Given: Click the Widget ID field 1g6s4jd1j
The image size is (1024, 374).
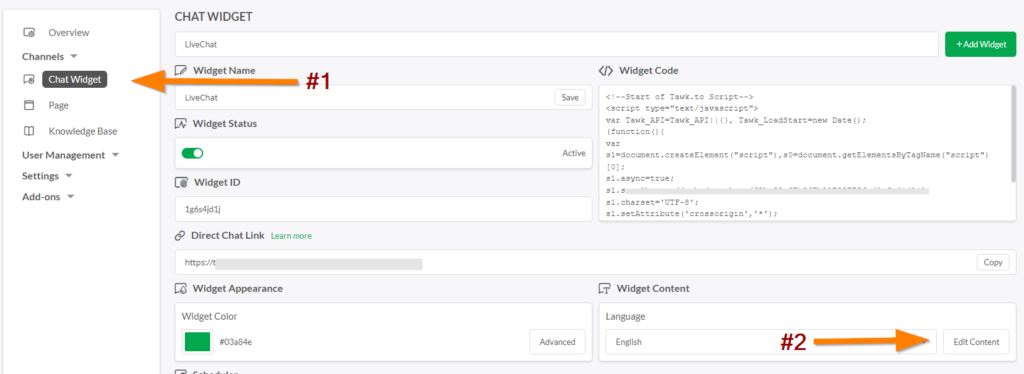Looking at the screenshot, I should tap(383, 209).
